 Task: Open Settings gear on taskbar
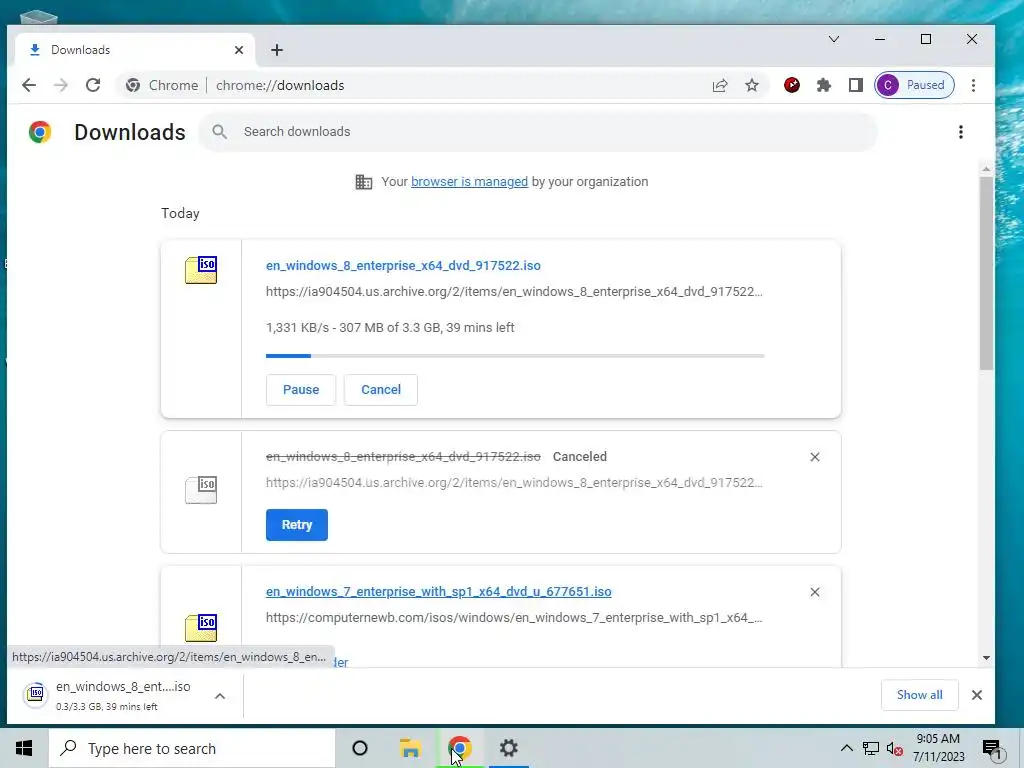click(x=509, y=748)
